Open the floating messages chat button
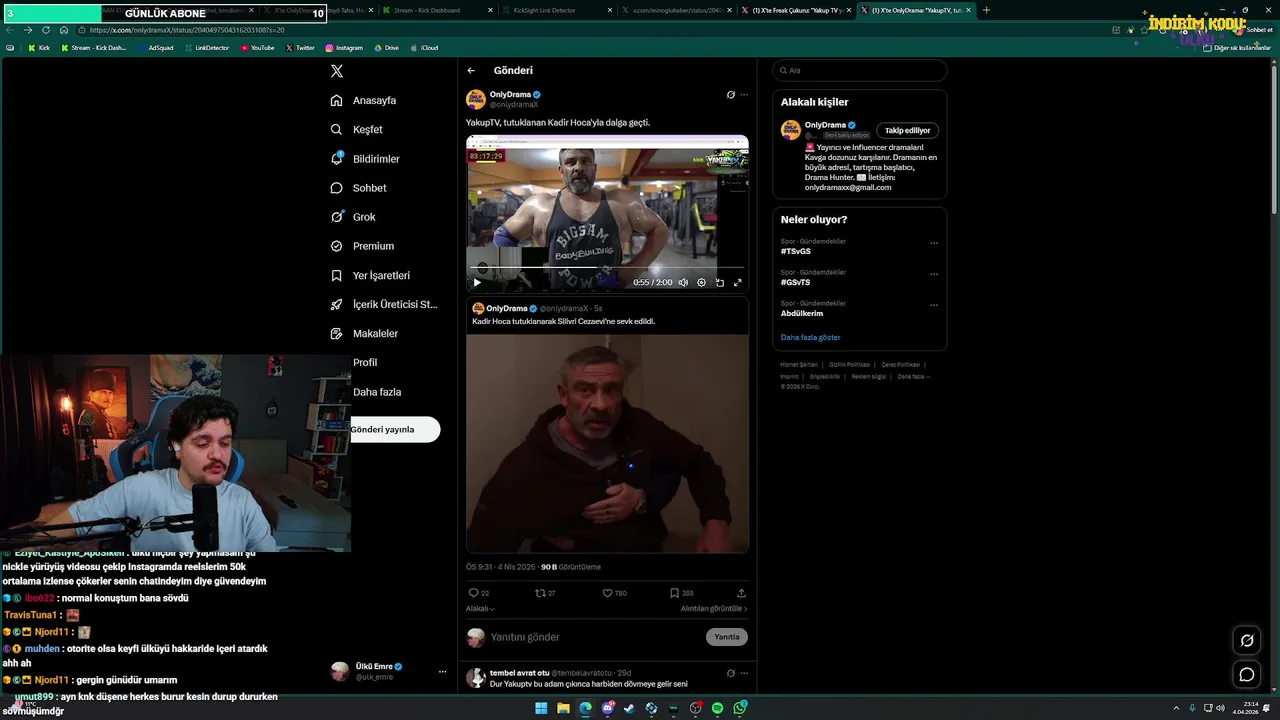The width and height of the screenshot is (1280, 720). tap(1247, 674)
